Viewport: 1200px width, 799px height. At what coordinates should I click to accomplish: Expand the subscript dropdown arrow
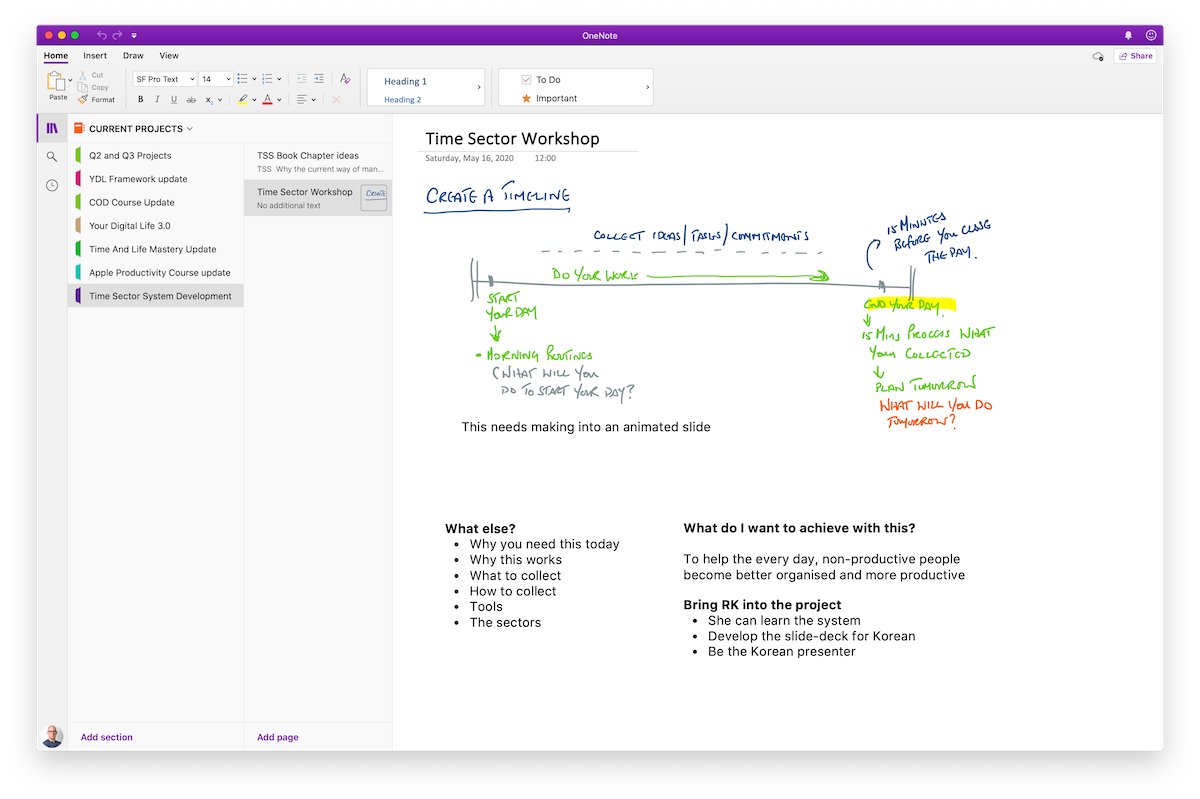[x=221, y=99]
